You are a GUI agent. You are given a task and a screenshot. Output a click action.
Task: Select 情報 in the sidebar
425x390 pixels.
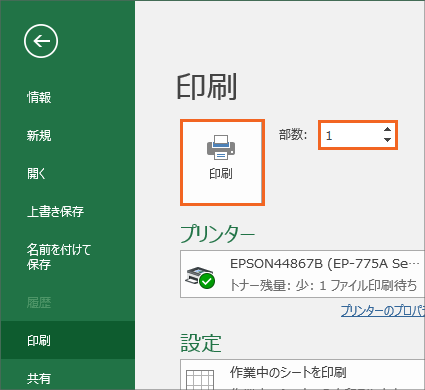pos(39,97)
